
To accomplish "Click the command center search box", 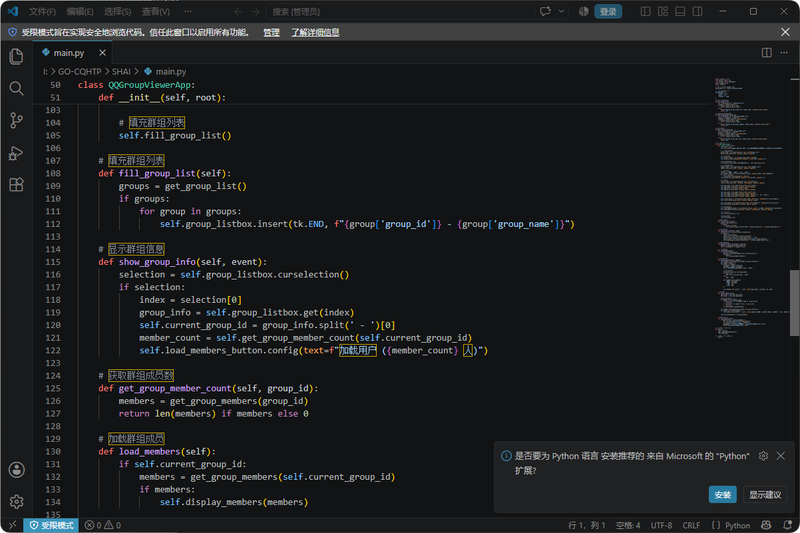I will click(x=398, y=11).
